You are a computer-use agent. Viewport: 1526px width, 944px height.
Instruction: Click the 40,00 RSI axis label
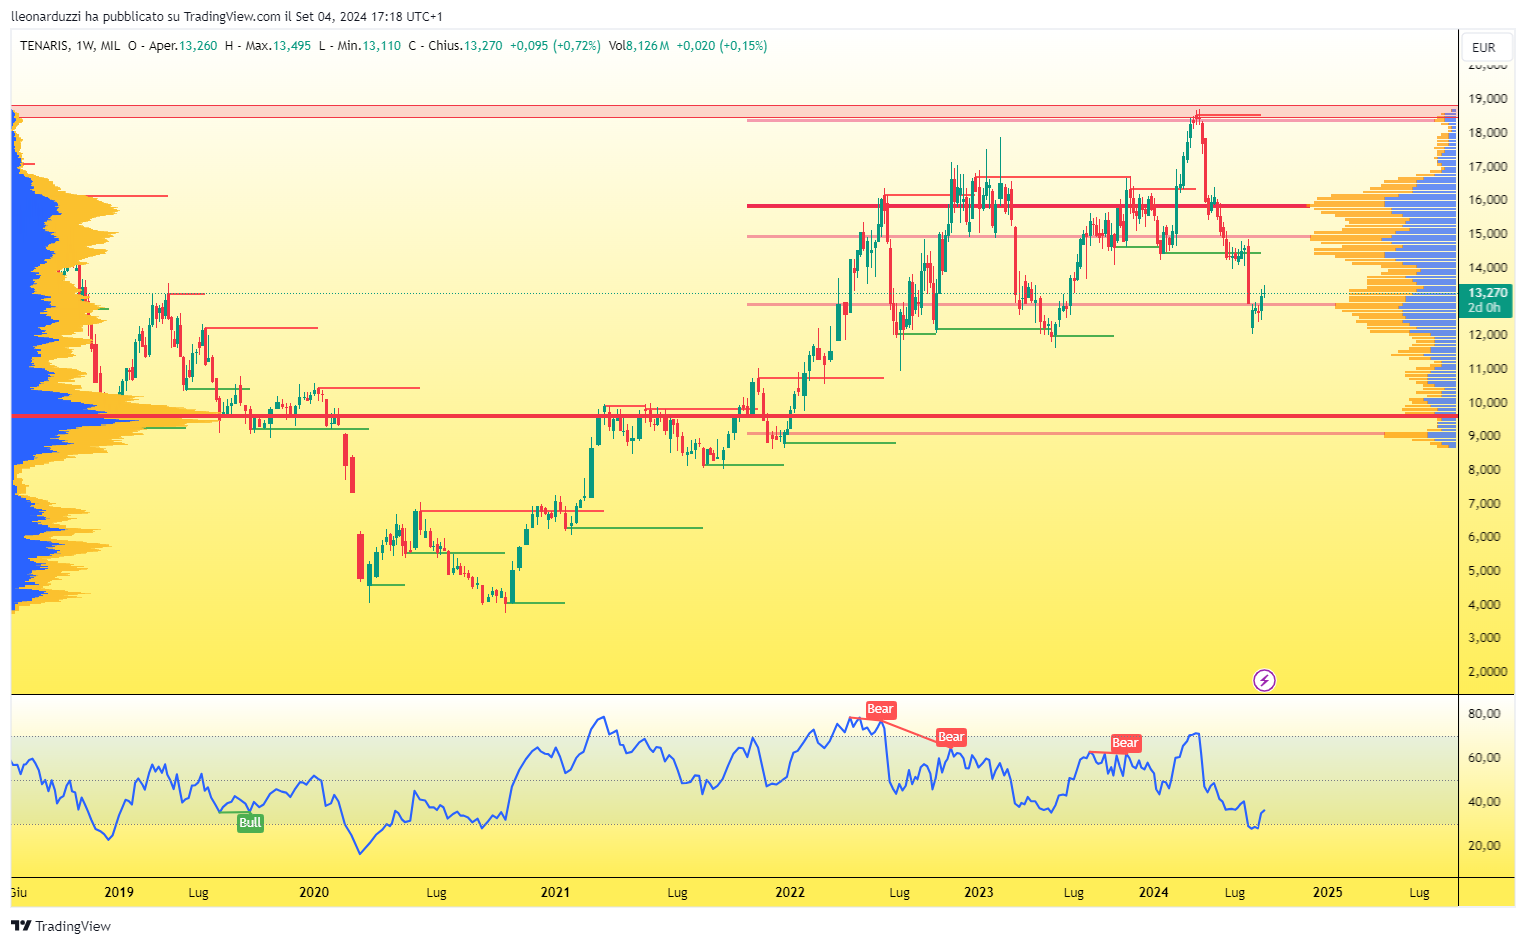point(1484,802)
